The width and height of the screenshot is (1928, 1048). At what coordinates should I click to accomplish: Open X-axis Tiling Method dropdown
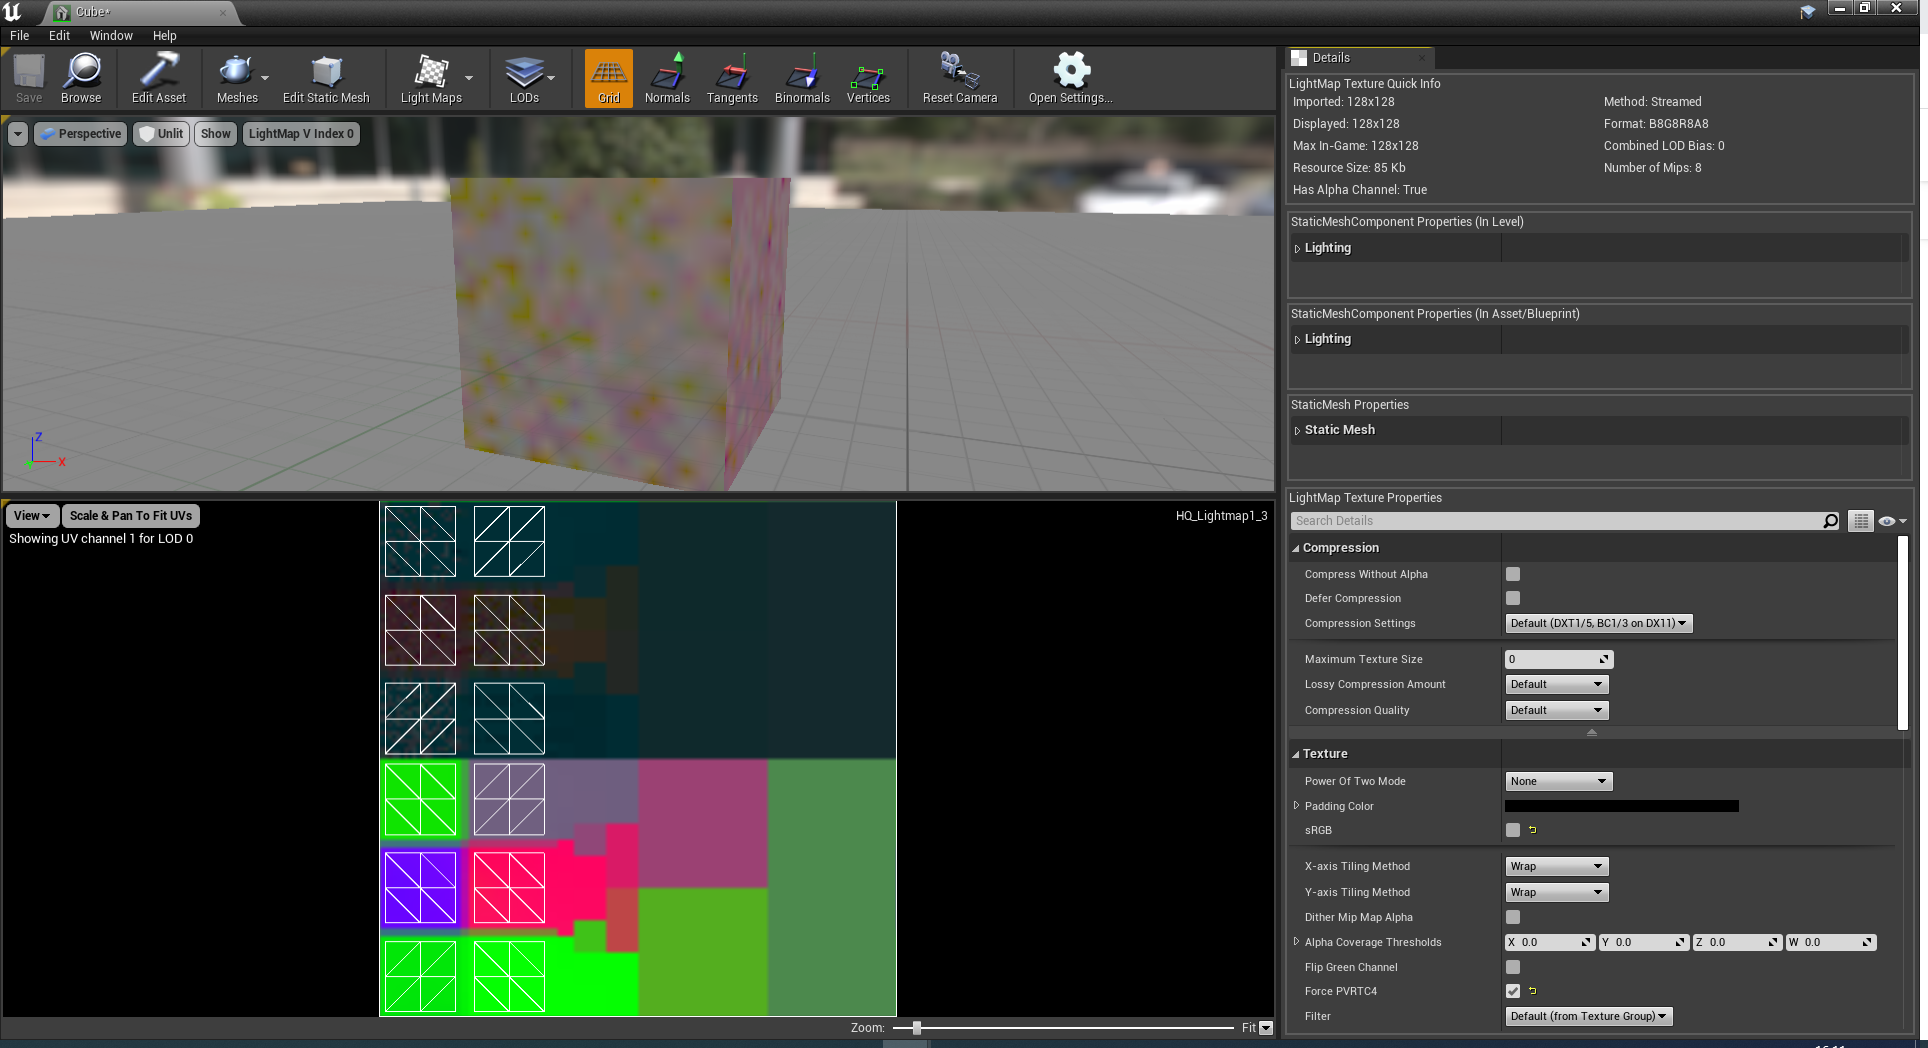pos(1557,866)
